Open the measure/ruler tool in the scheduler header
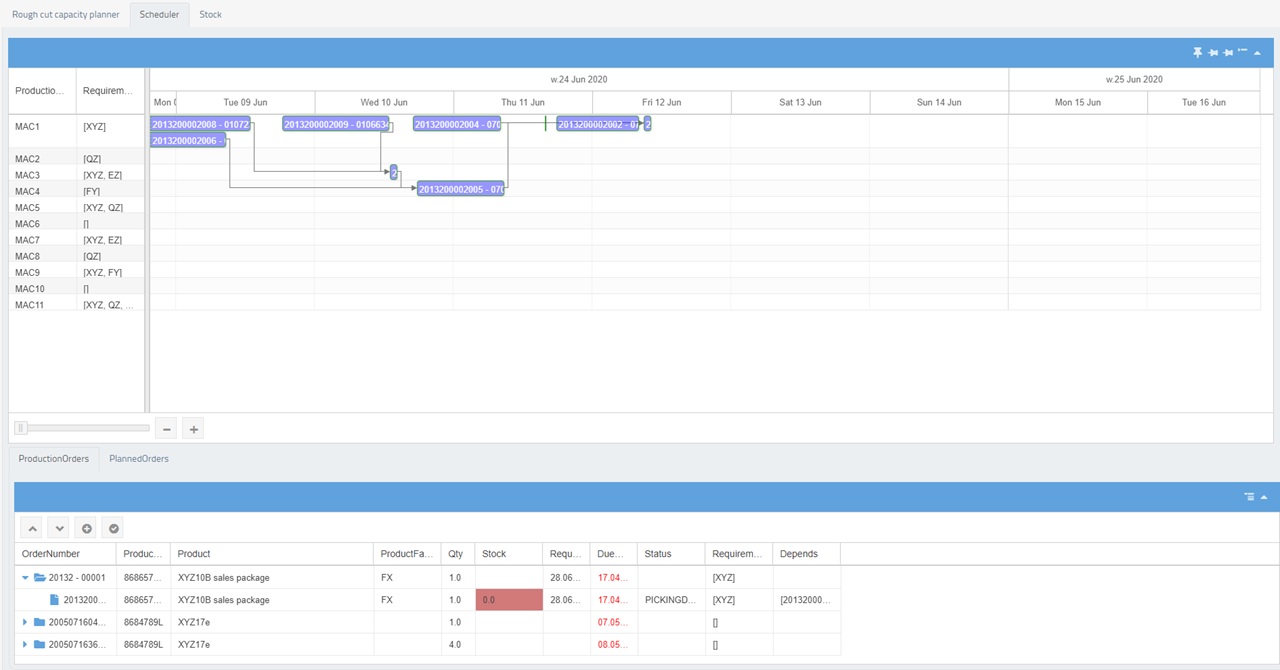Image resolution: width=1280 pixels, height=670 pixels. point(1242,51)
